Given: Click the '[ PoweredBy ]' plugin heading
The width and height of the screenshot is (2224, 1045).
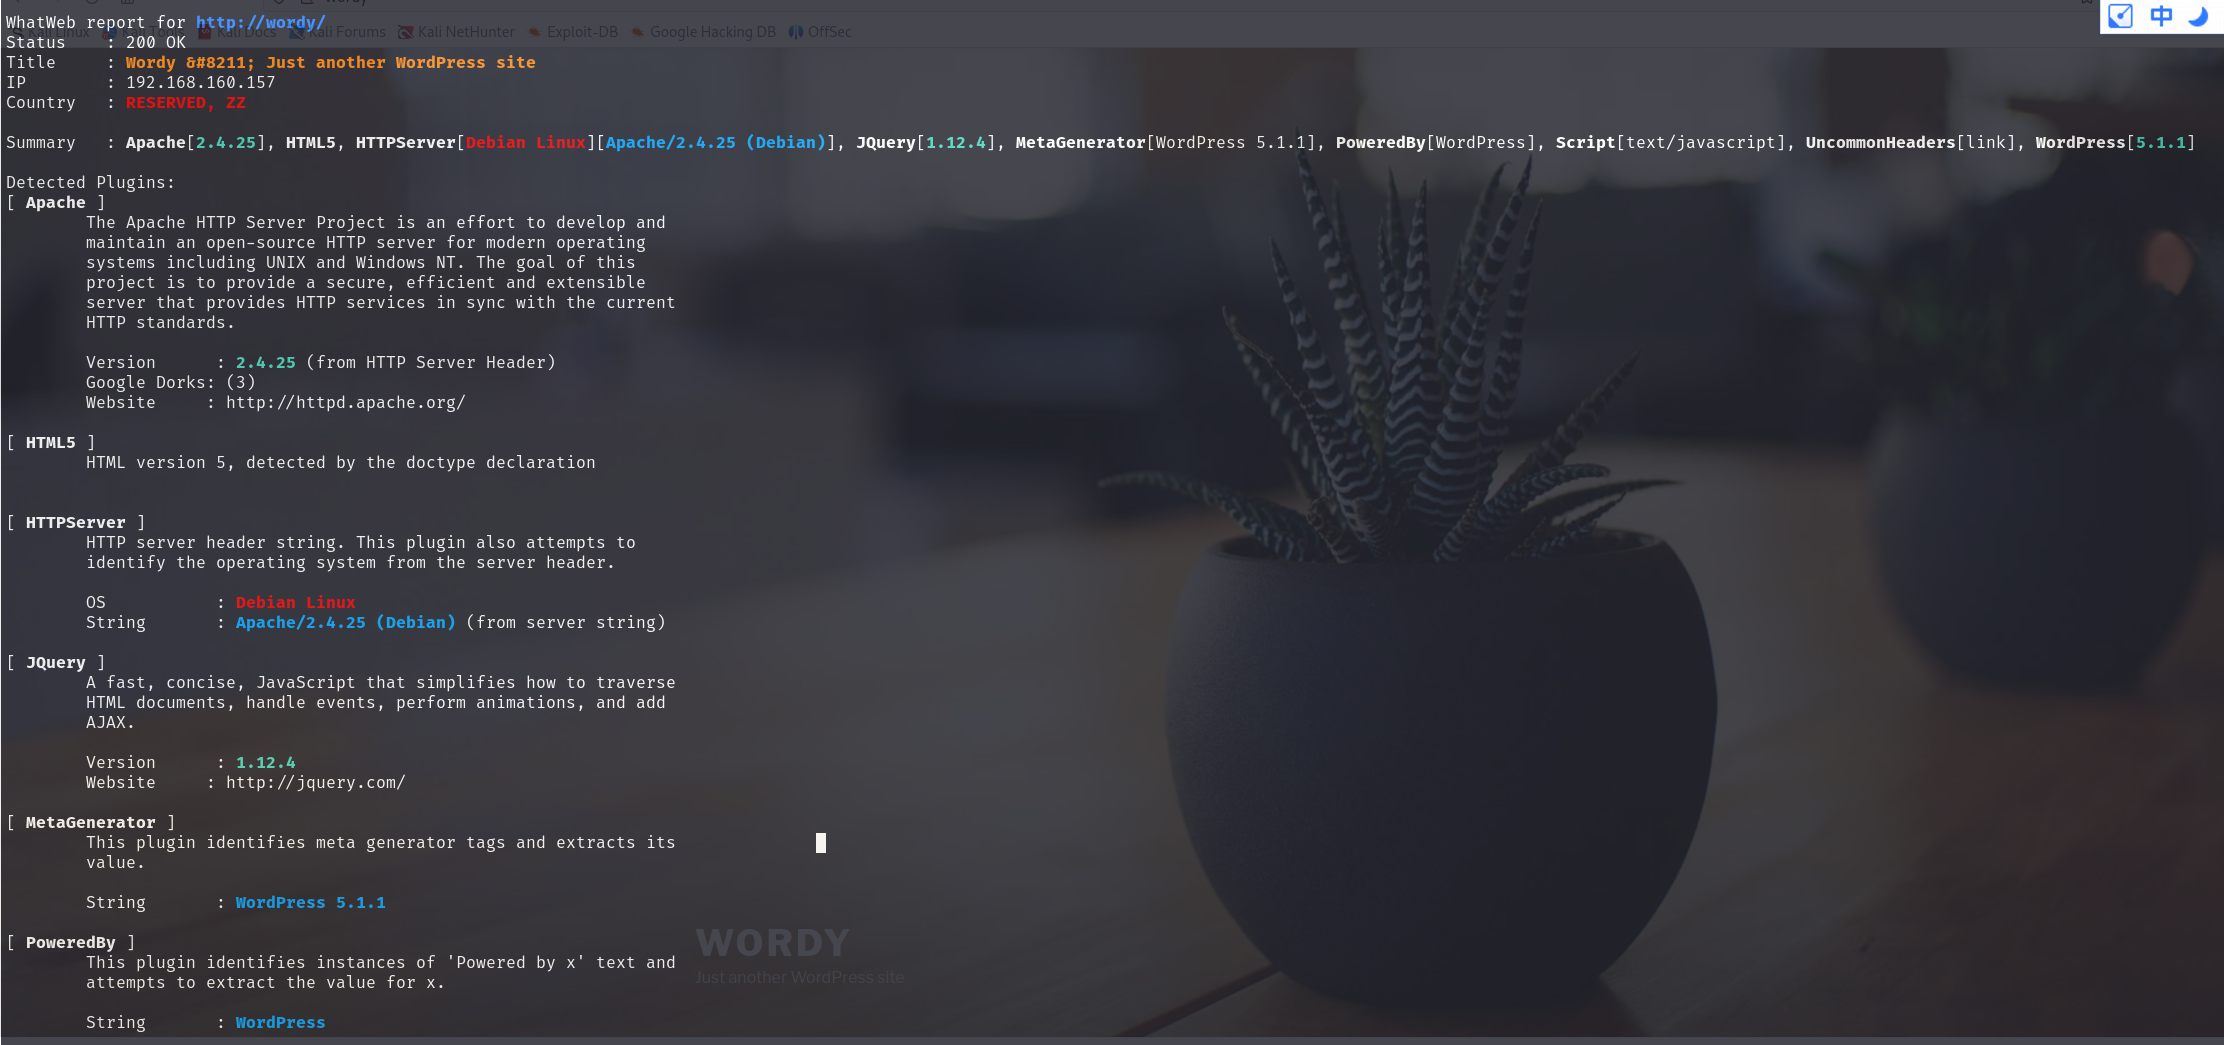Looking at the screenshot, I should tap(71, 942).
